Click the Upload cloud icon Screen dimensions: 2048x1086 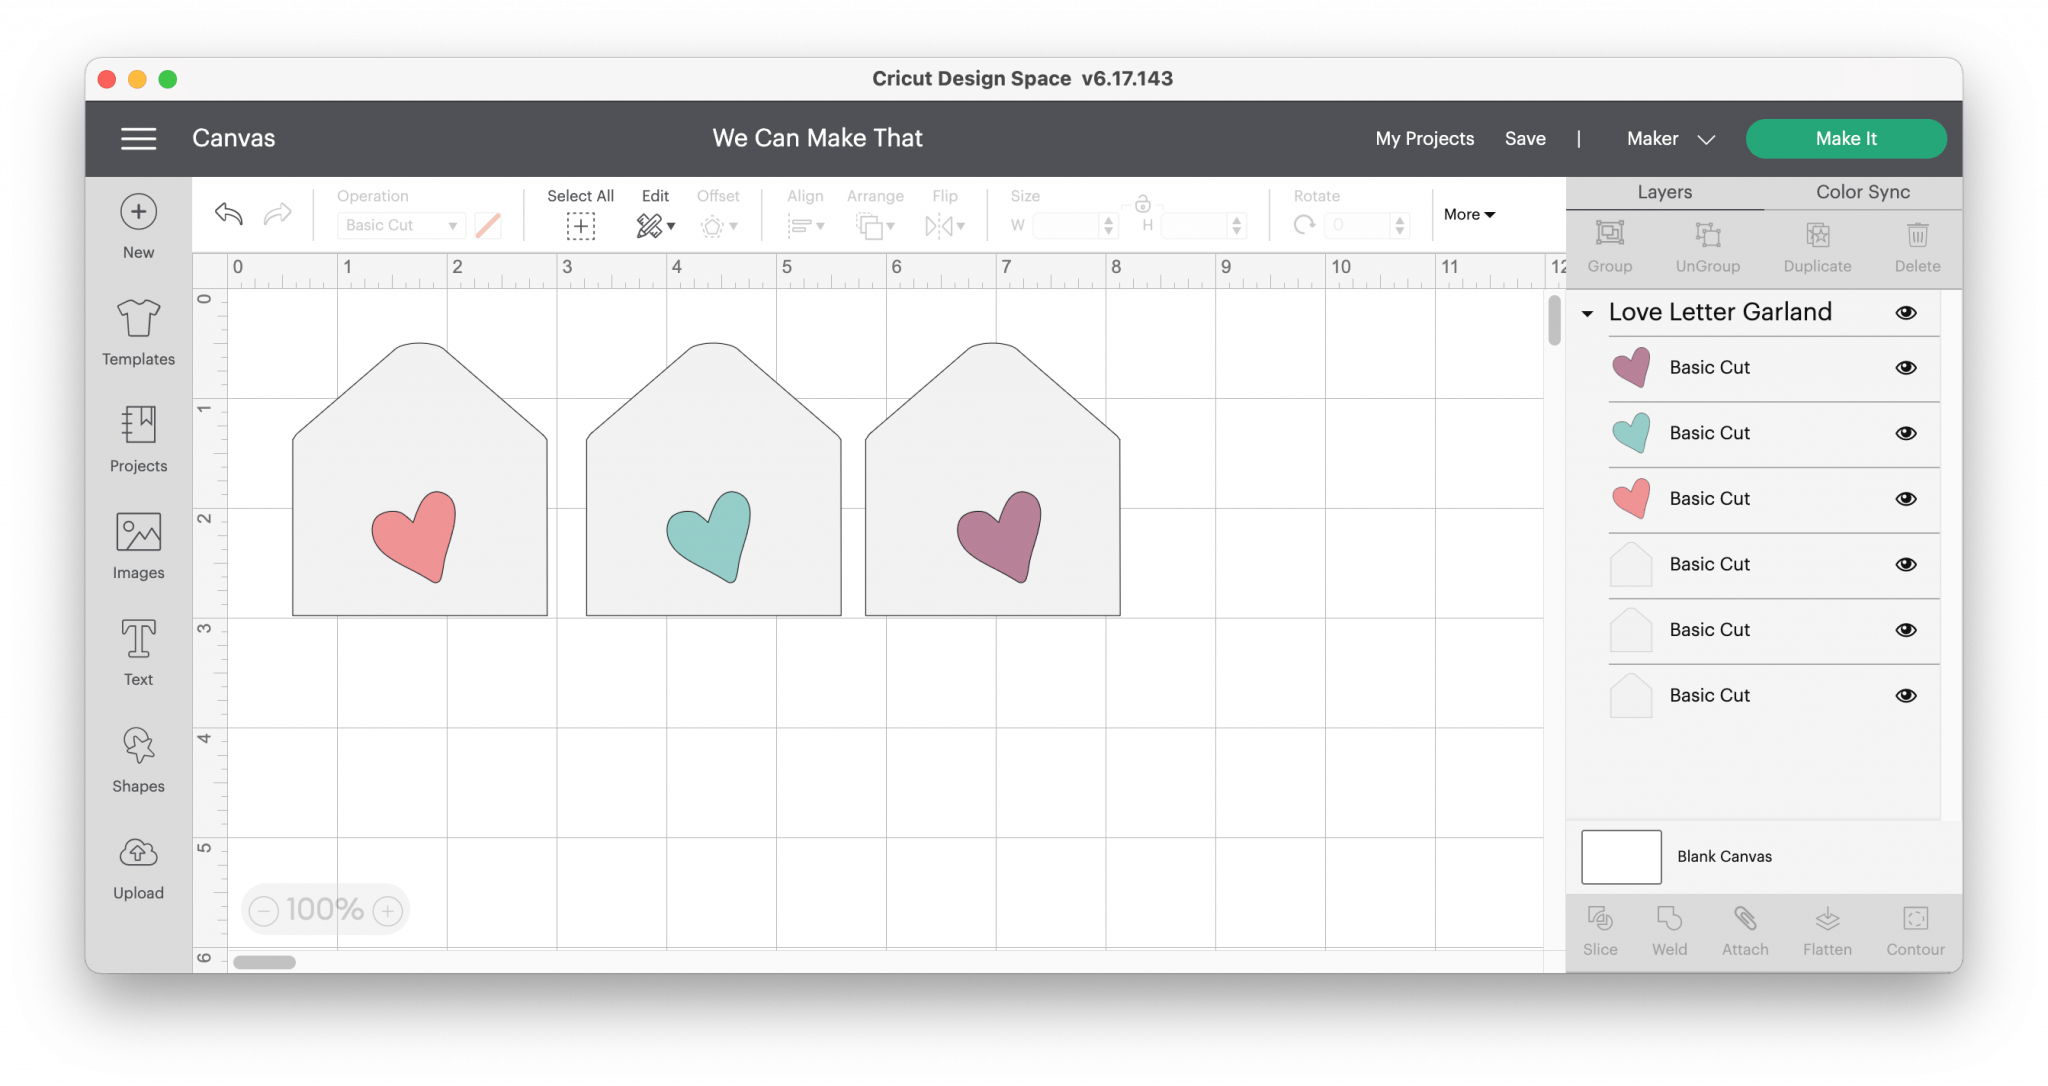pyautogui.click(x=138, y=853)
